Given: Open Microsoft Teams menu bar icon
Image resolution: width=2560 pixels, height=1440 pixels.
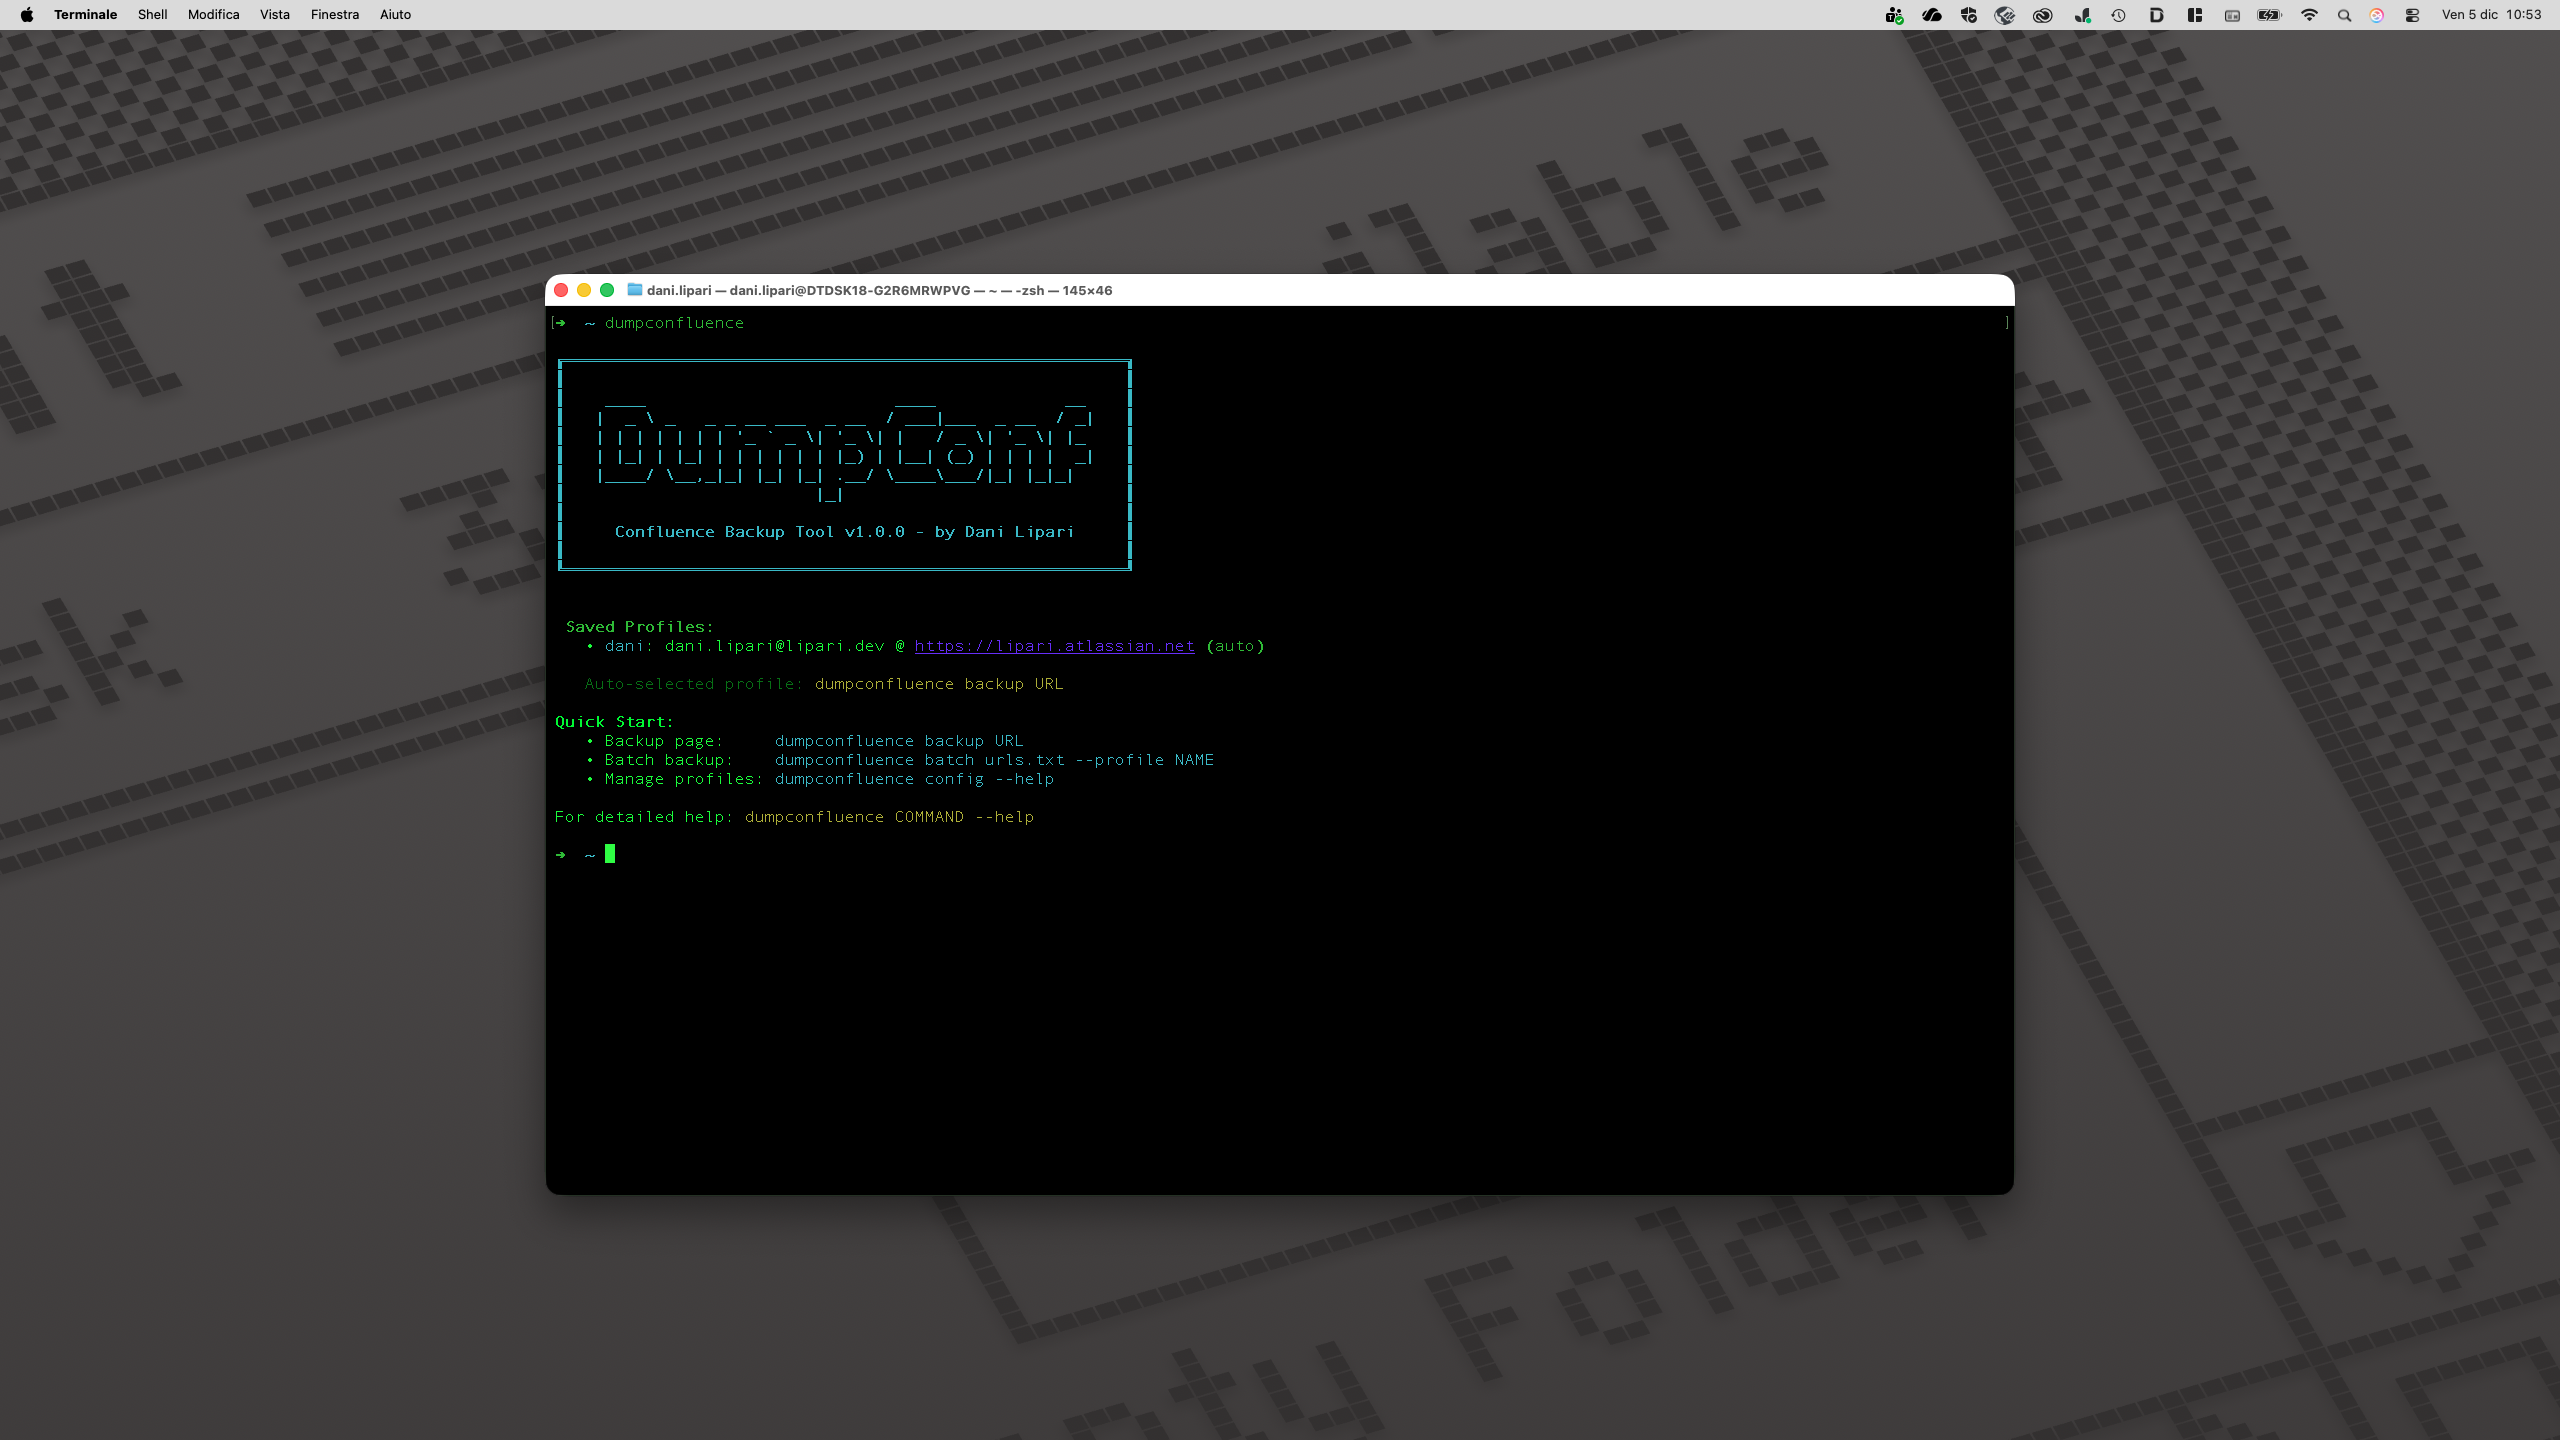Looking at the screenshot, I should tap(1894, 15).
